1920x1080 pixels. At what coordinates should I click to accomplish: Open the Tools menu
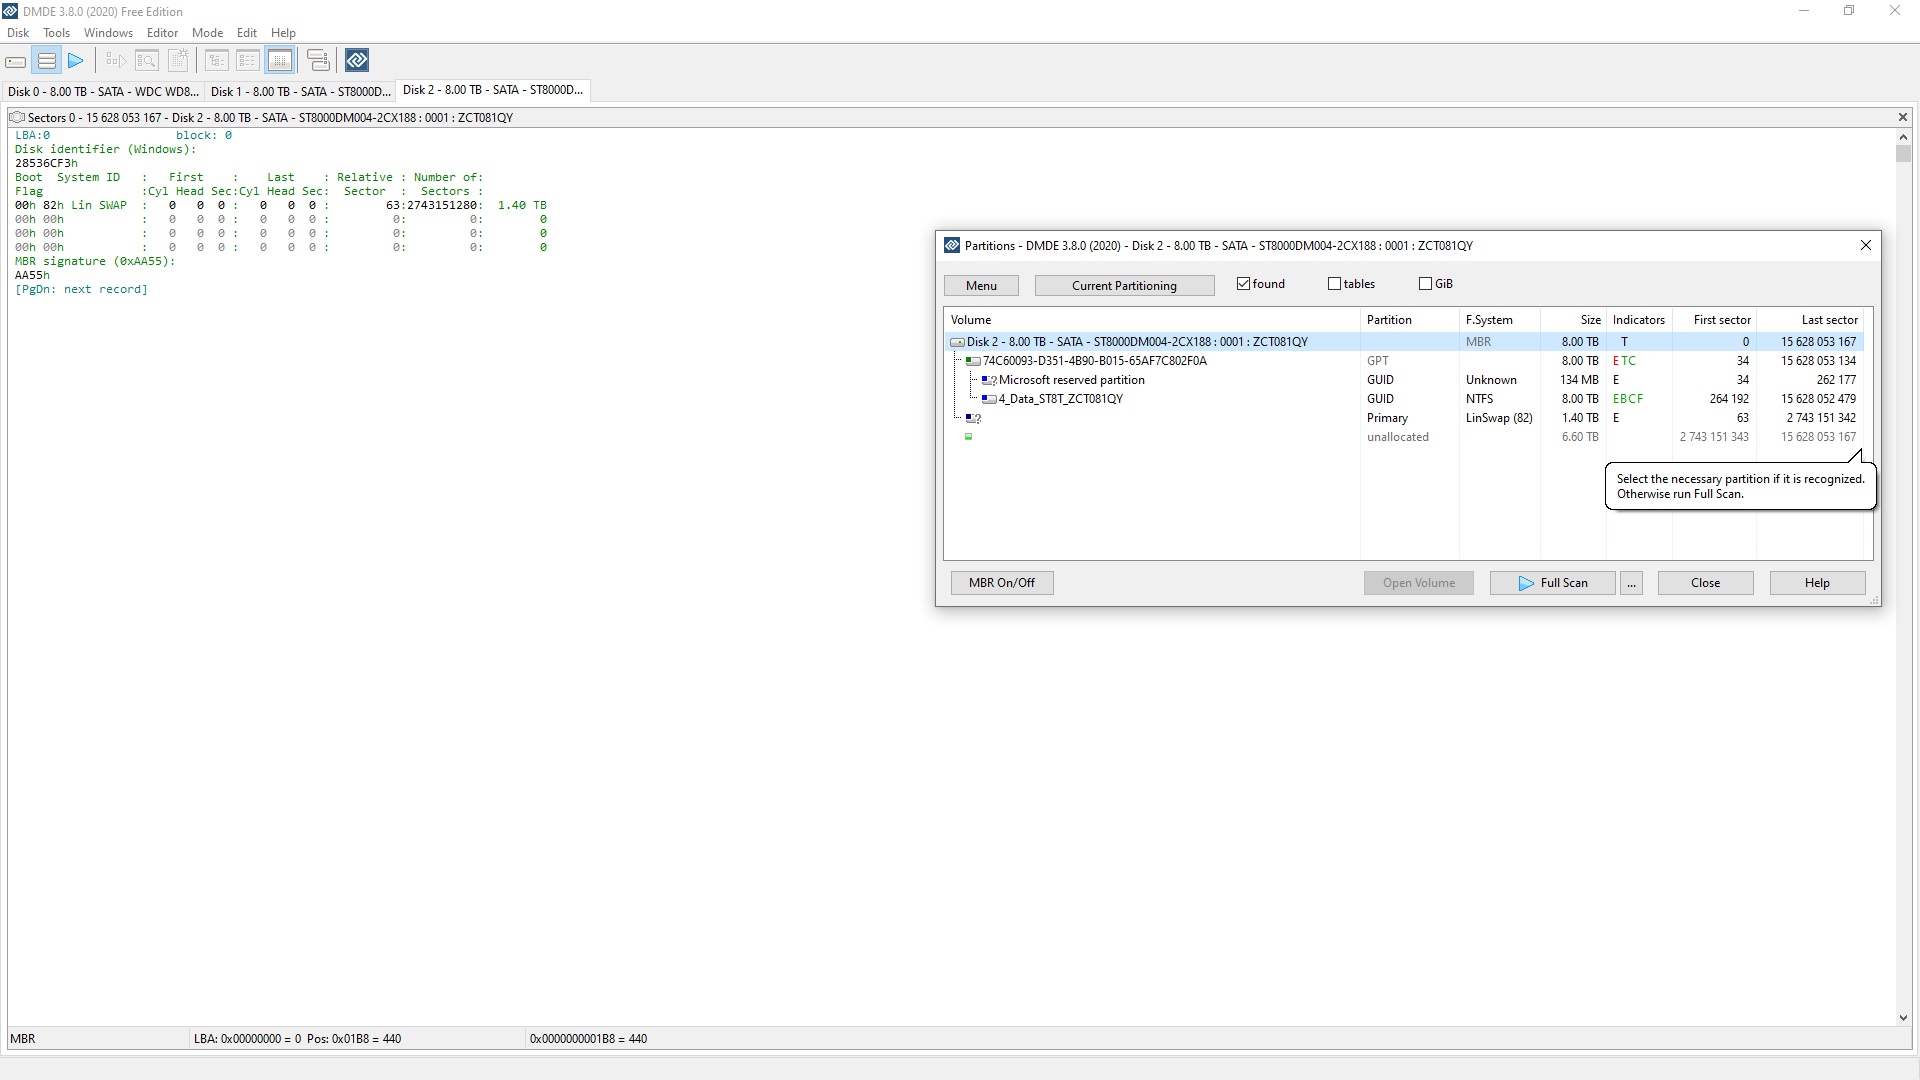(x=56, y=33)
